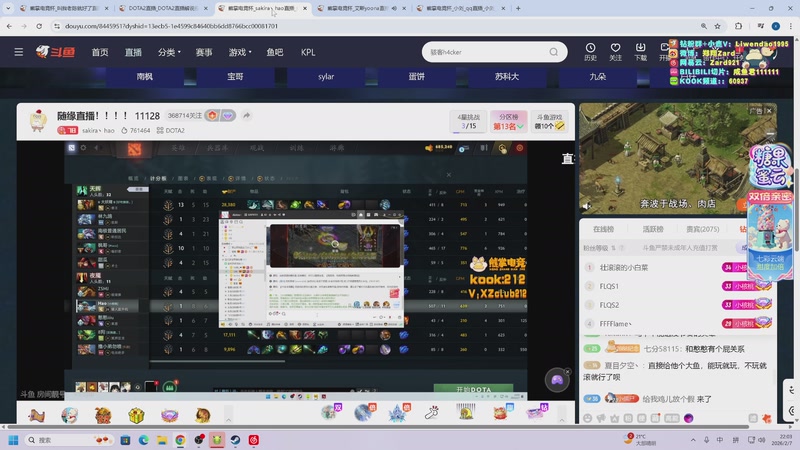
Task: Switch to 活跃榜 tab
Action: pos(653,229)
